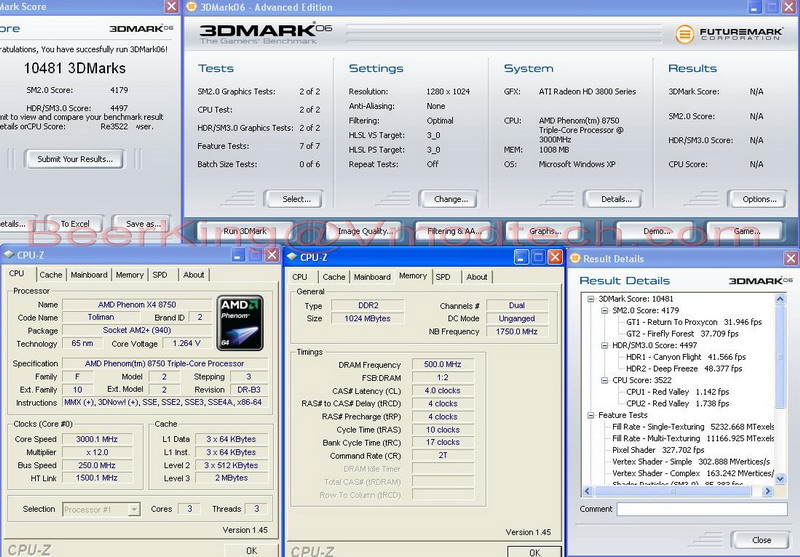Click Select... under Tests
Image resolution: width=800 pixels, height=557 pixels.
(294, 199)
